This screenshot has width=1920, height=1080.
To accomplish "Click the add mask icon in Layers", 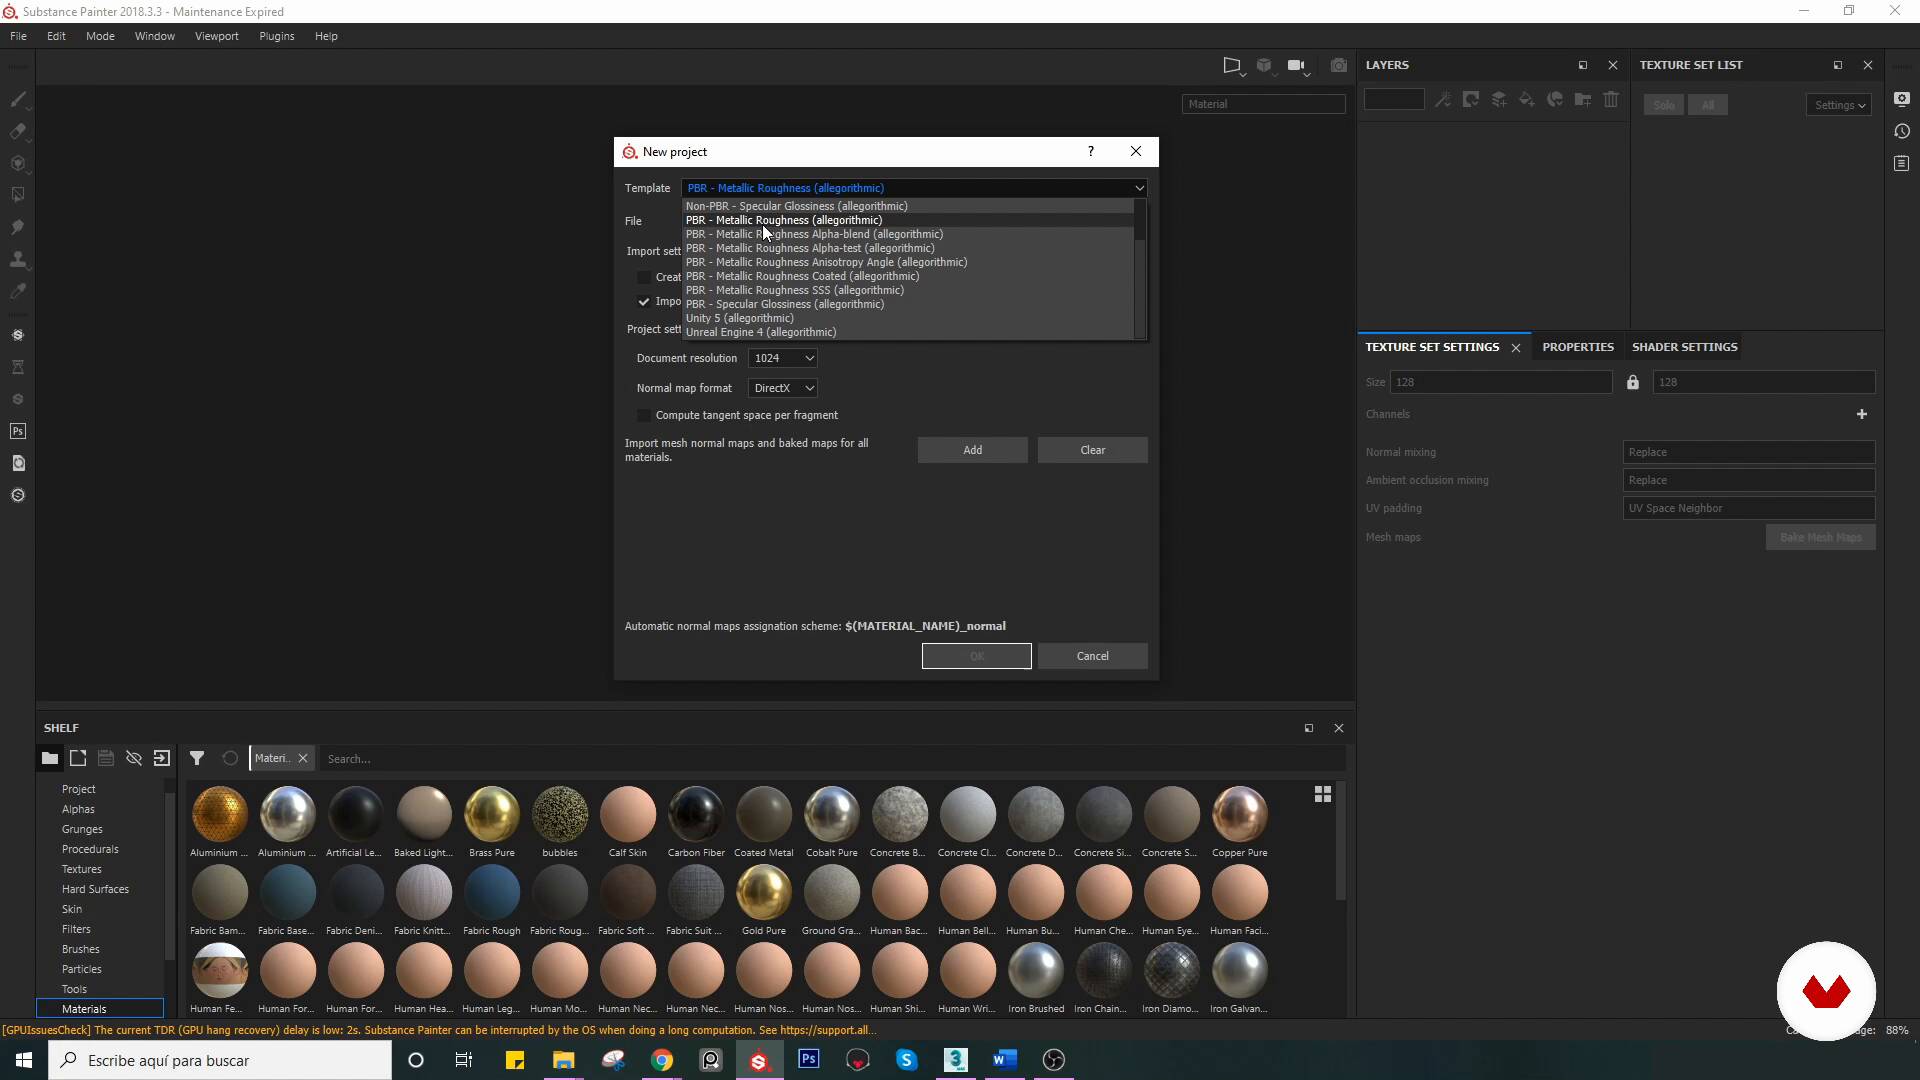I will click(x=1470, y=99).
